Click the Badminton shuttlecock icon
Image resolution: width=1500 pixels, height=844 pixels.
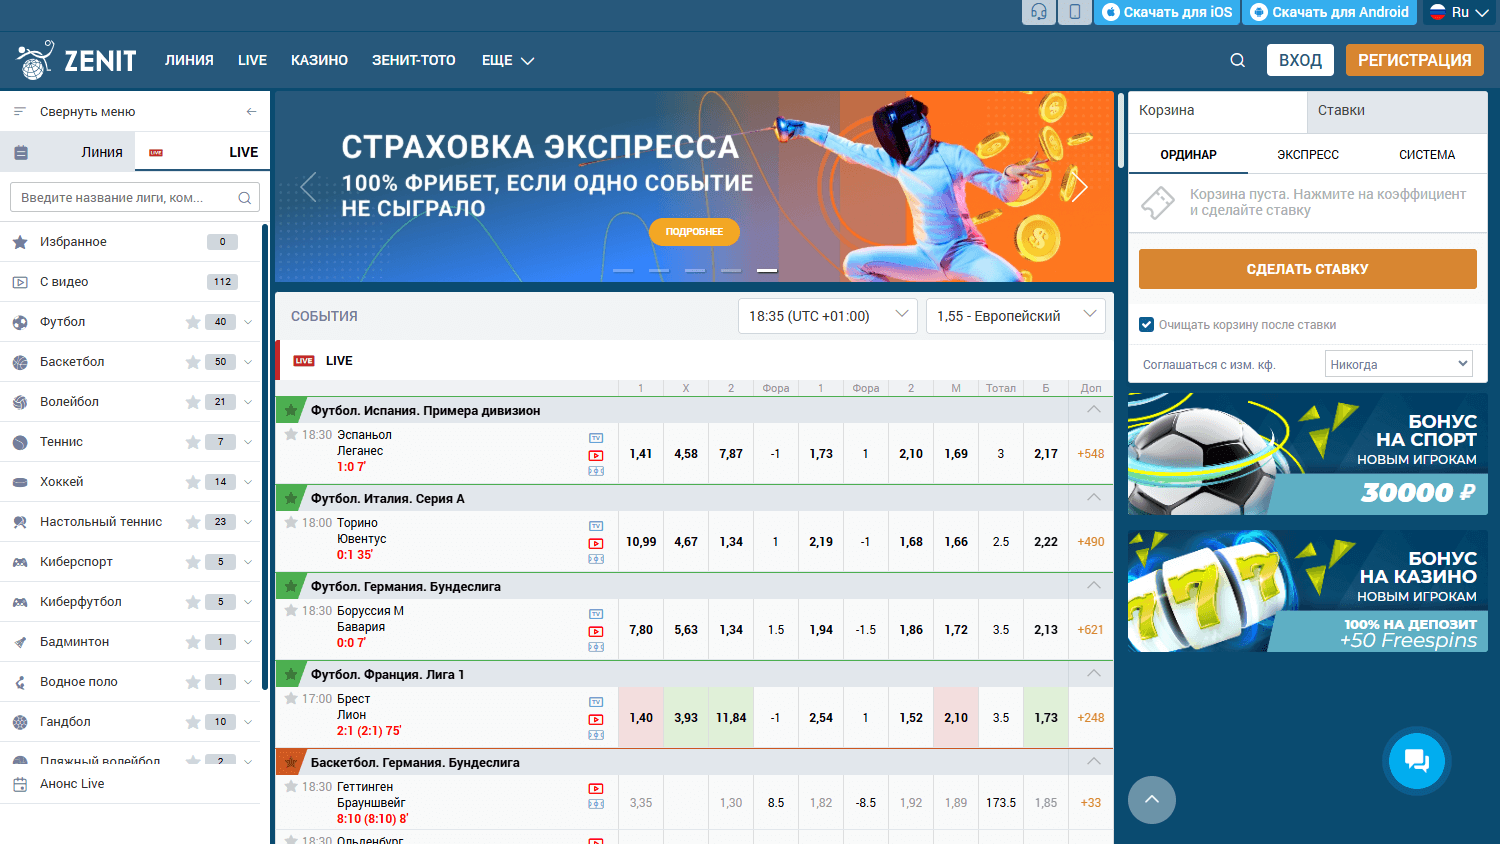[20, 642]
